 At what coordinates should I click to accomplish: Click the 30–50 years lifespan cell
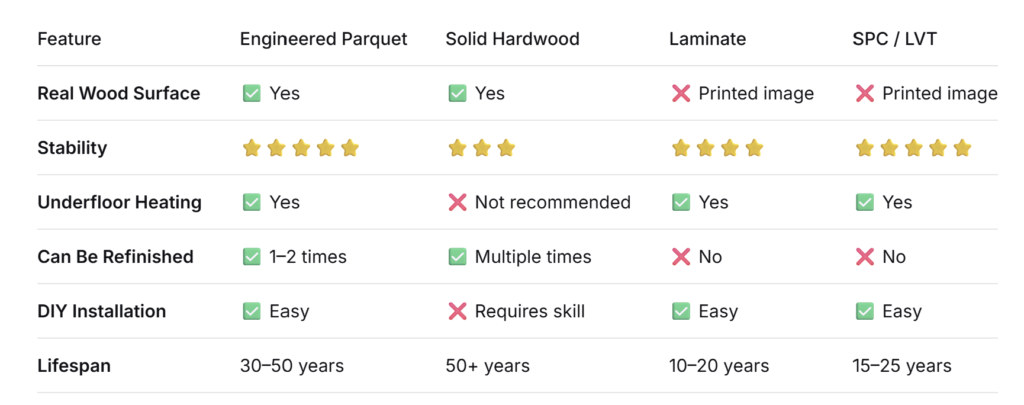[292, 366]
